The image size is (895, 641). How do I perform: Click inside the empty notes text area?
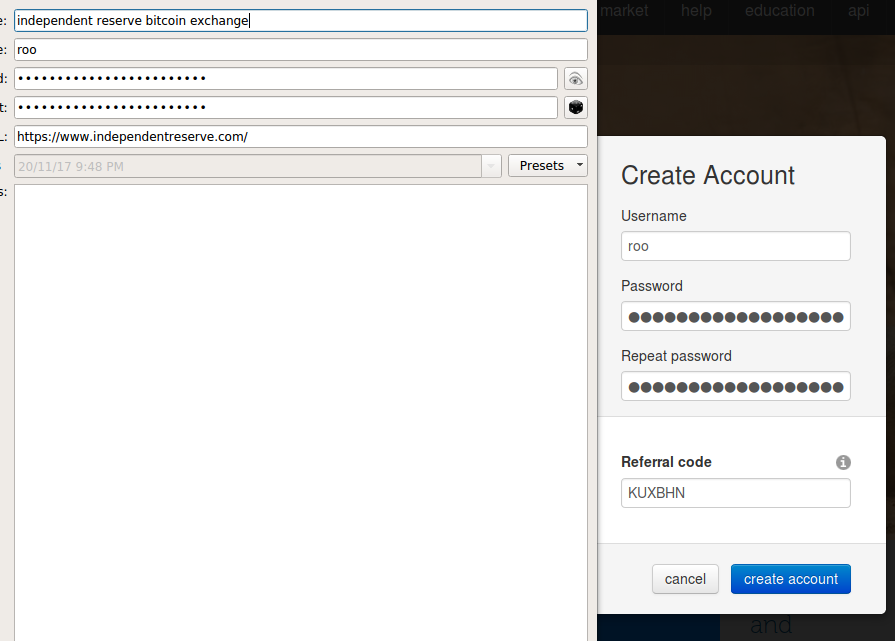(x=301, y=412)
